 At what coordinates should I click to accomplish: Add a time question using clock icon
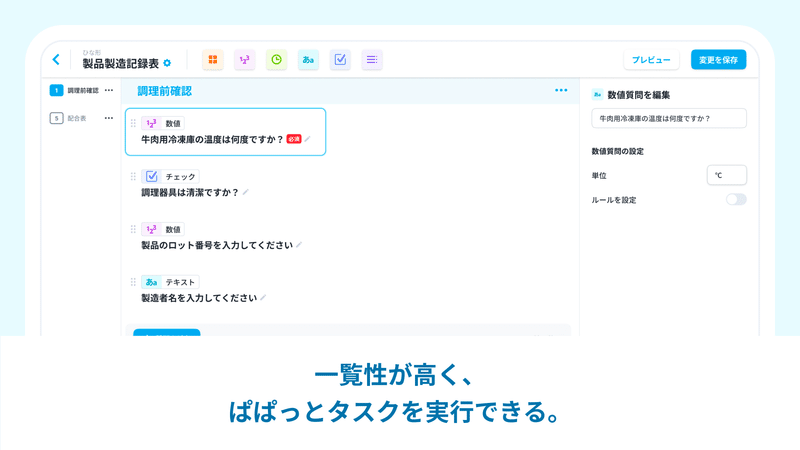click(276, 60)
